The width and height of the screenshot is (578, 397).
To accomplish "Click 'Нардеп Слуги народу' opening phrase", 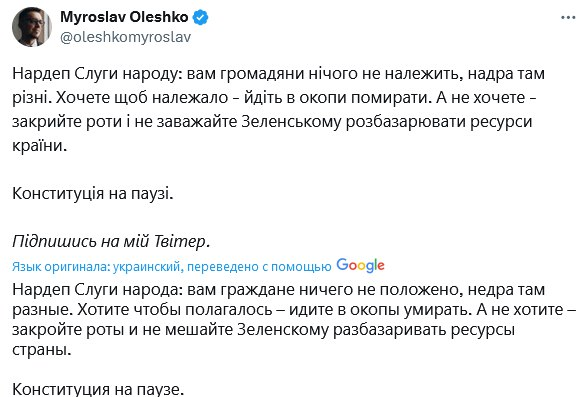I will point(95,74).
